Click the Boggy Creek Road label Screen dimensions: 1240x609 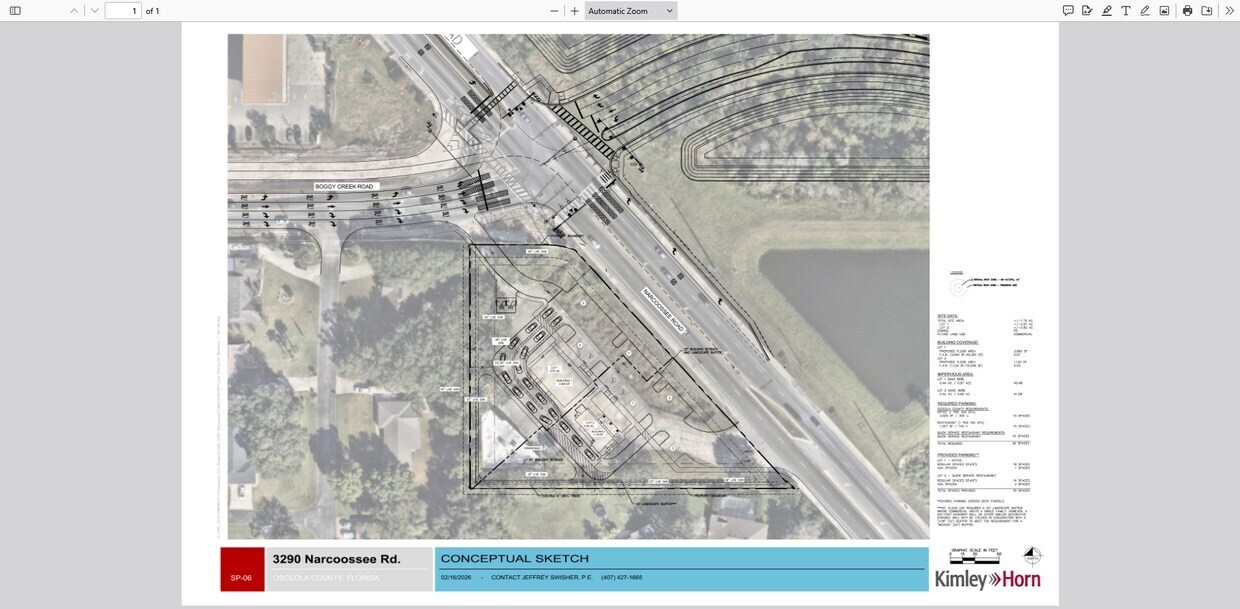pos(344,186)
